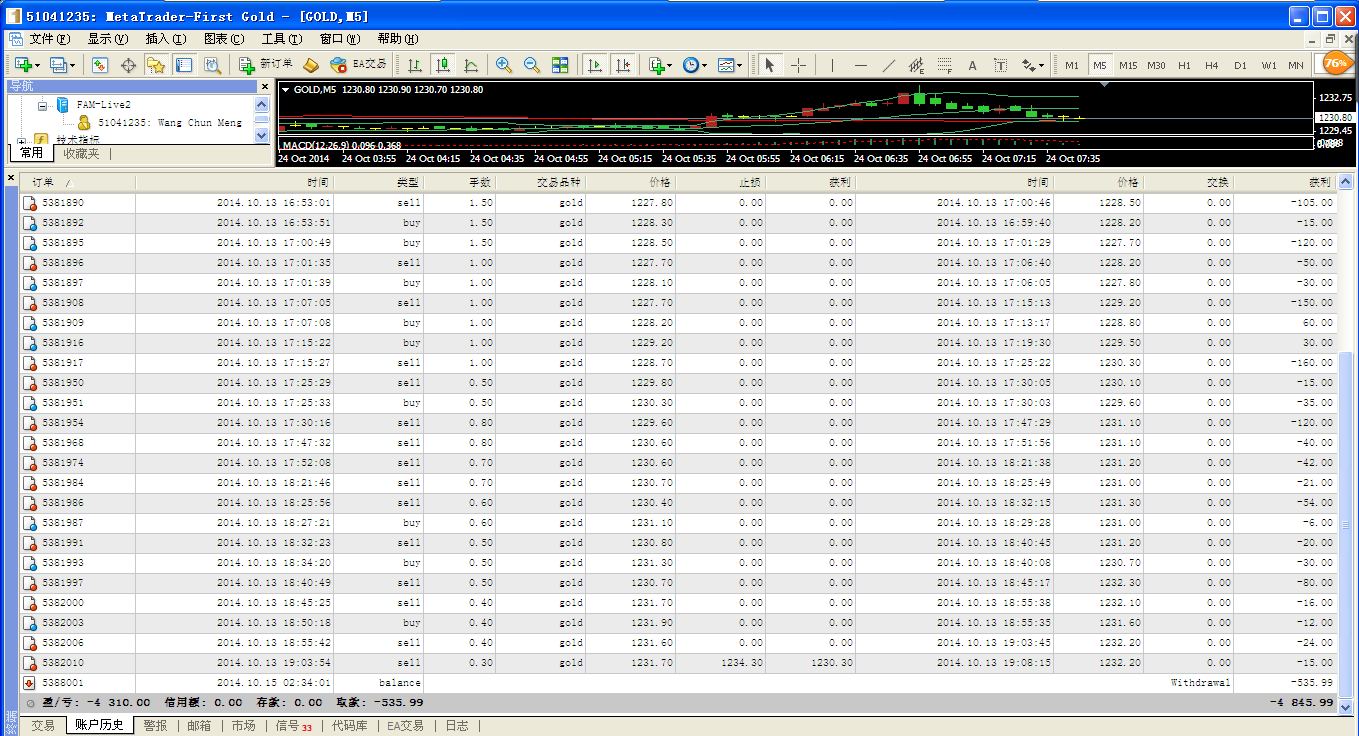Open the arrows objects dropdown

point(1033,65)
